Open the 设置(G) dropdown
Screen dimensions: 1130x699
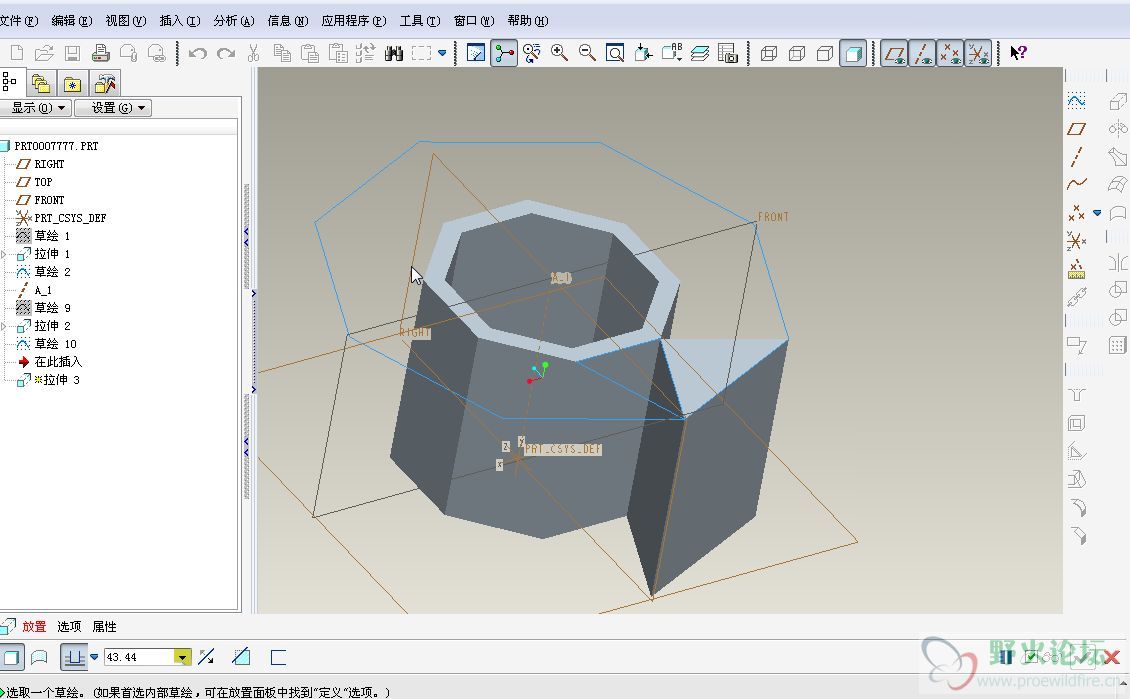pos(113,108)
